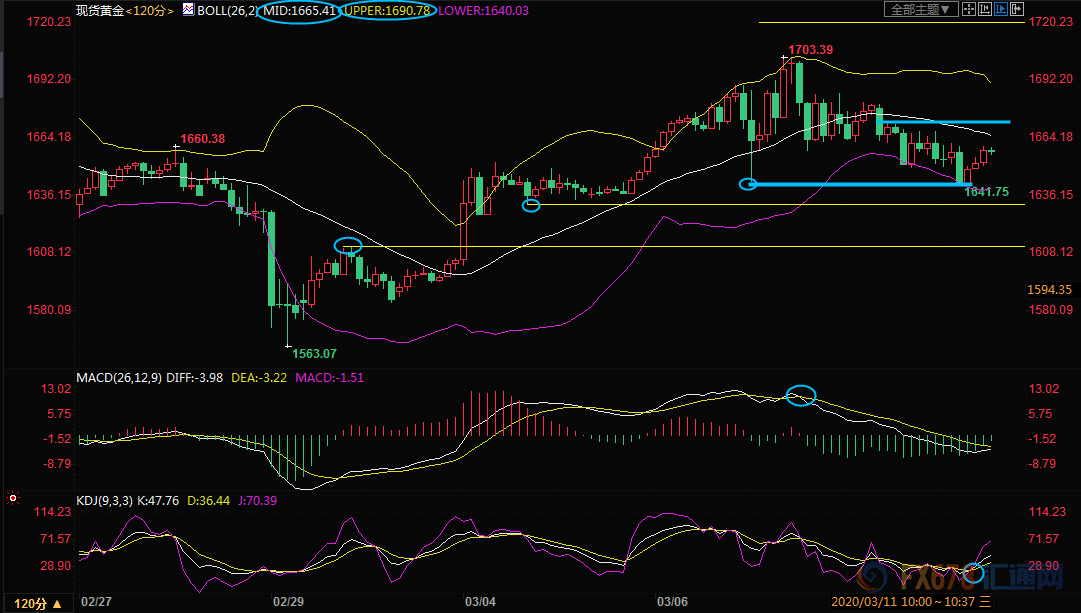The height and width of the screenshot is (613, 1081).
Task: Click the 1703.39 high price label
Action: pos(810,50)
